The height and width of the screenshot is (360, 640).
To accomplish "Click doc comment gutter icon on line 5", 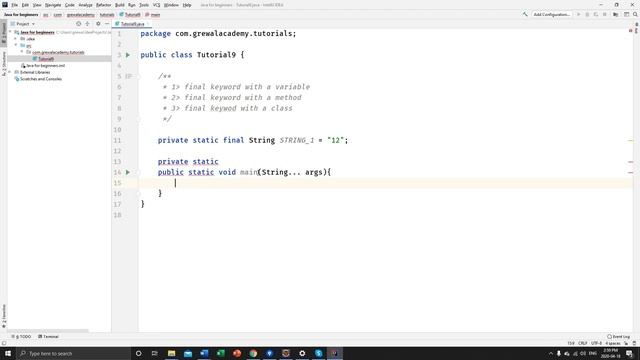I will click(x=128, y=76).
